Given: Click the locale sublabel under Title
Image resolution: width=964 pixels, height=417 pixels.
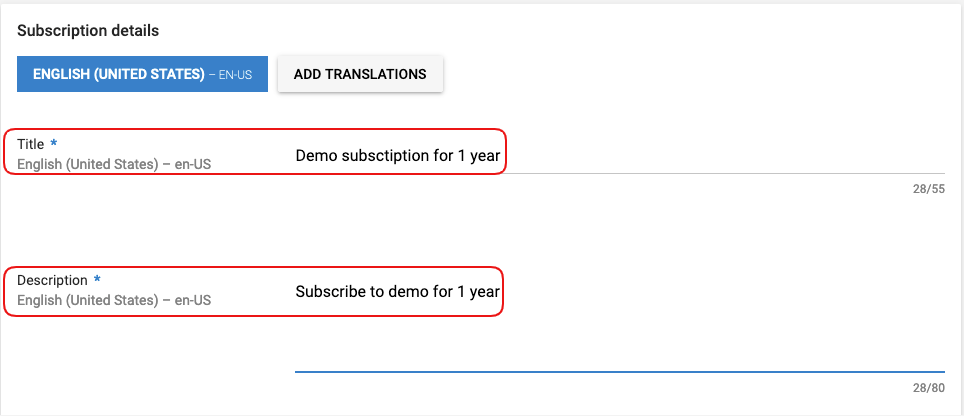Looking at the screenshot, I should coord(114,163).
